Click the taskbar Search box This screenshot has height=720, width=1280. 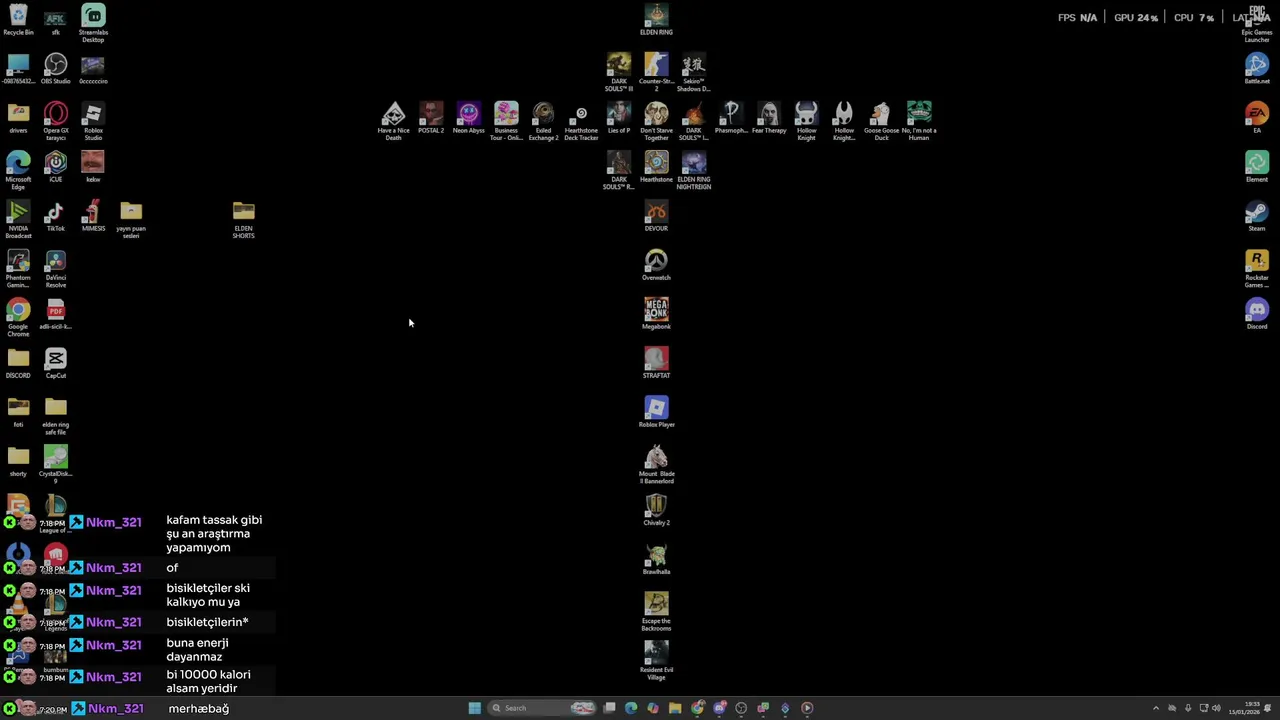click(x=543, y=708)
